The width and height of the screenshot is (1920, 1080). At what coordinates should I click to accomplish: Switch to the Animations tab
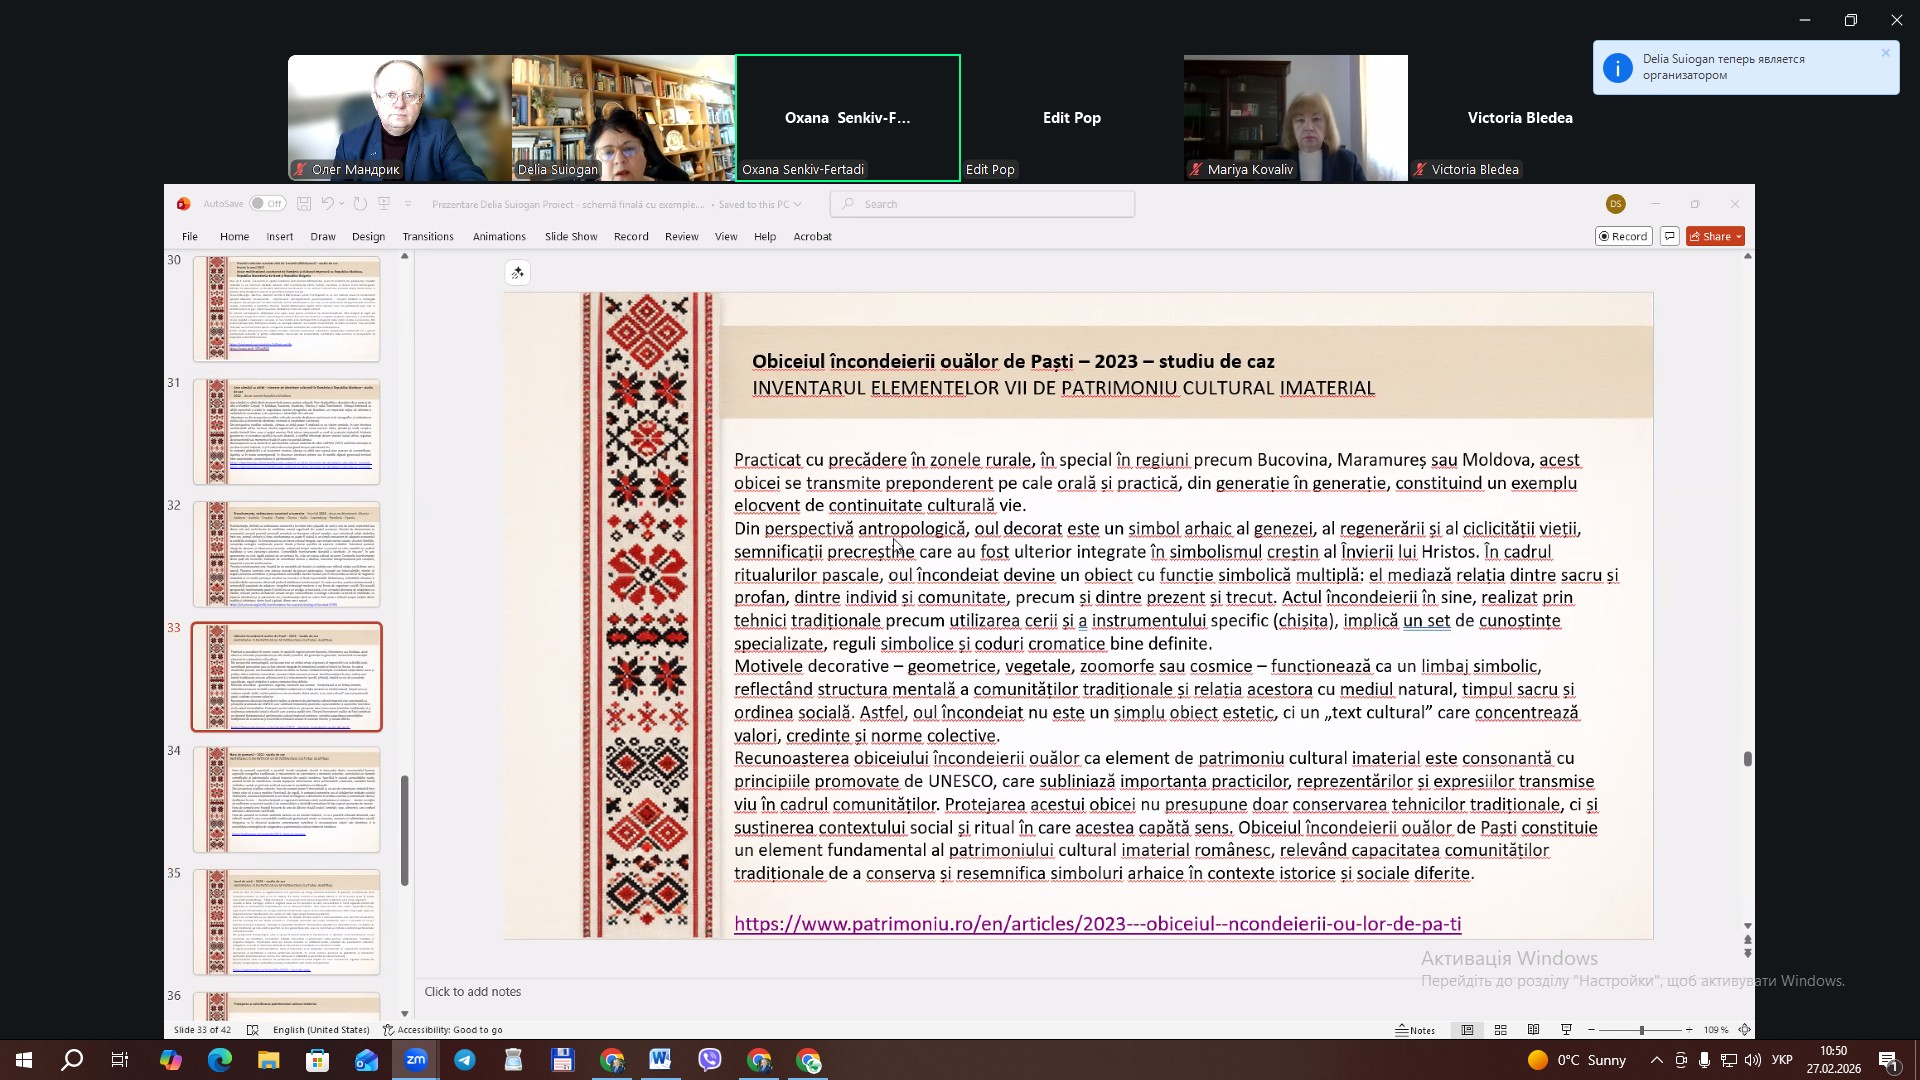coord(499,236)
